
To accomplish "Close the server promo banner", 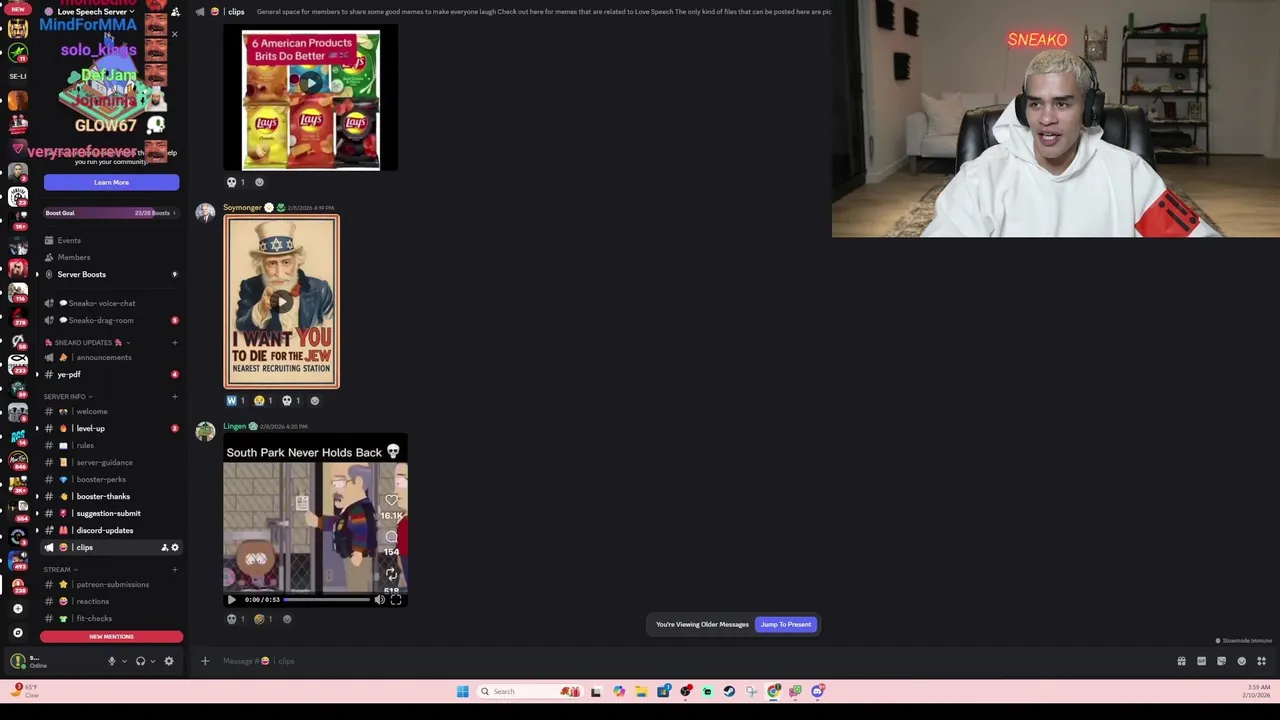I will pos(174,34).
